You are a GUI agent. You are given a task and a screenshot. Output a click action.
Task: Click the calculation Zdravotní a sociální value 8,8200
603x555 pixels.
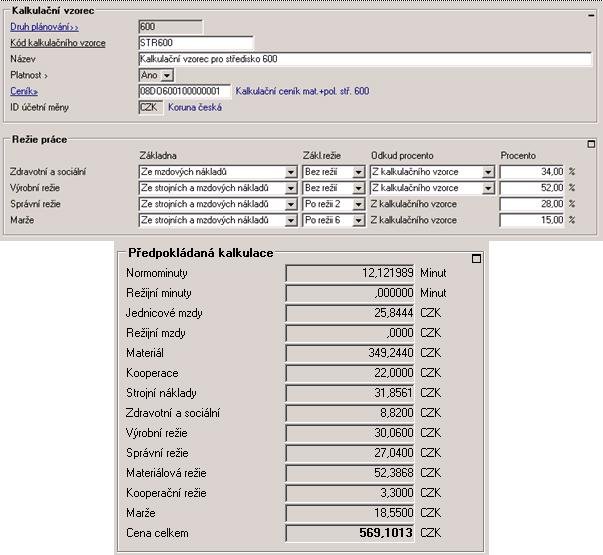pyautogui.click(x=350, y=413)
